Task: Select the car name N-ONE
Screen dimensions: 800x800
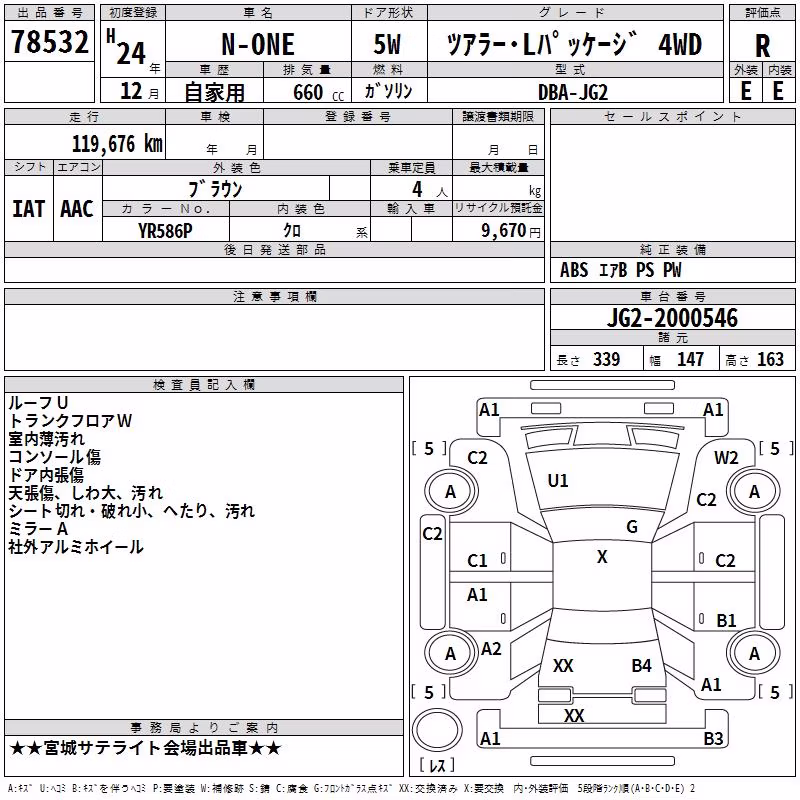Action: point(258,44)
